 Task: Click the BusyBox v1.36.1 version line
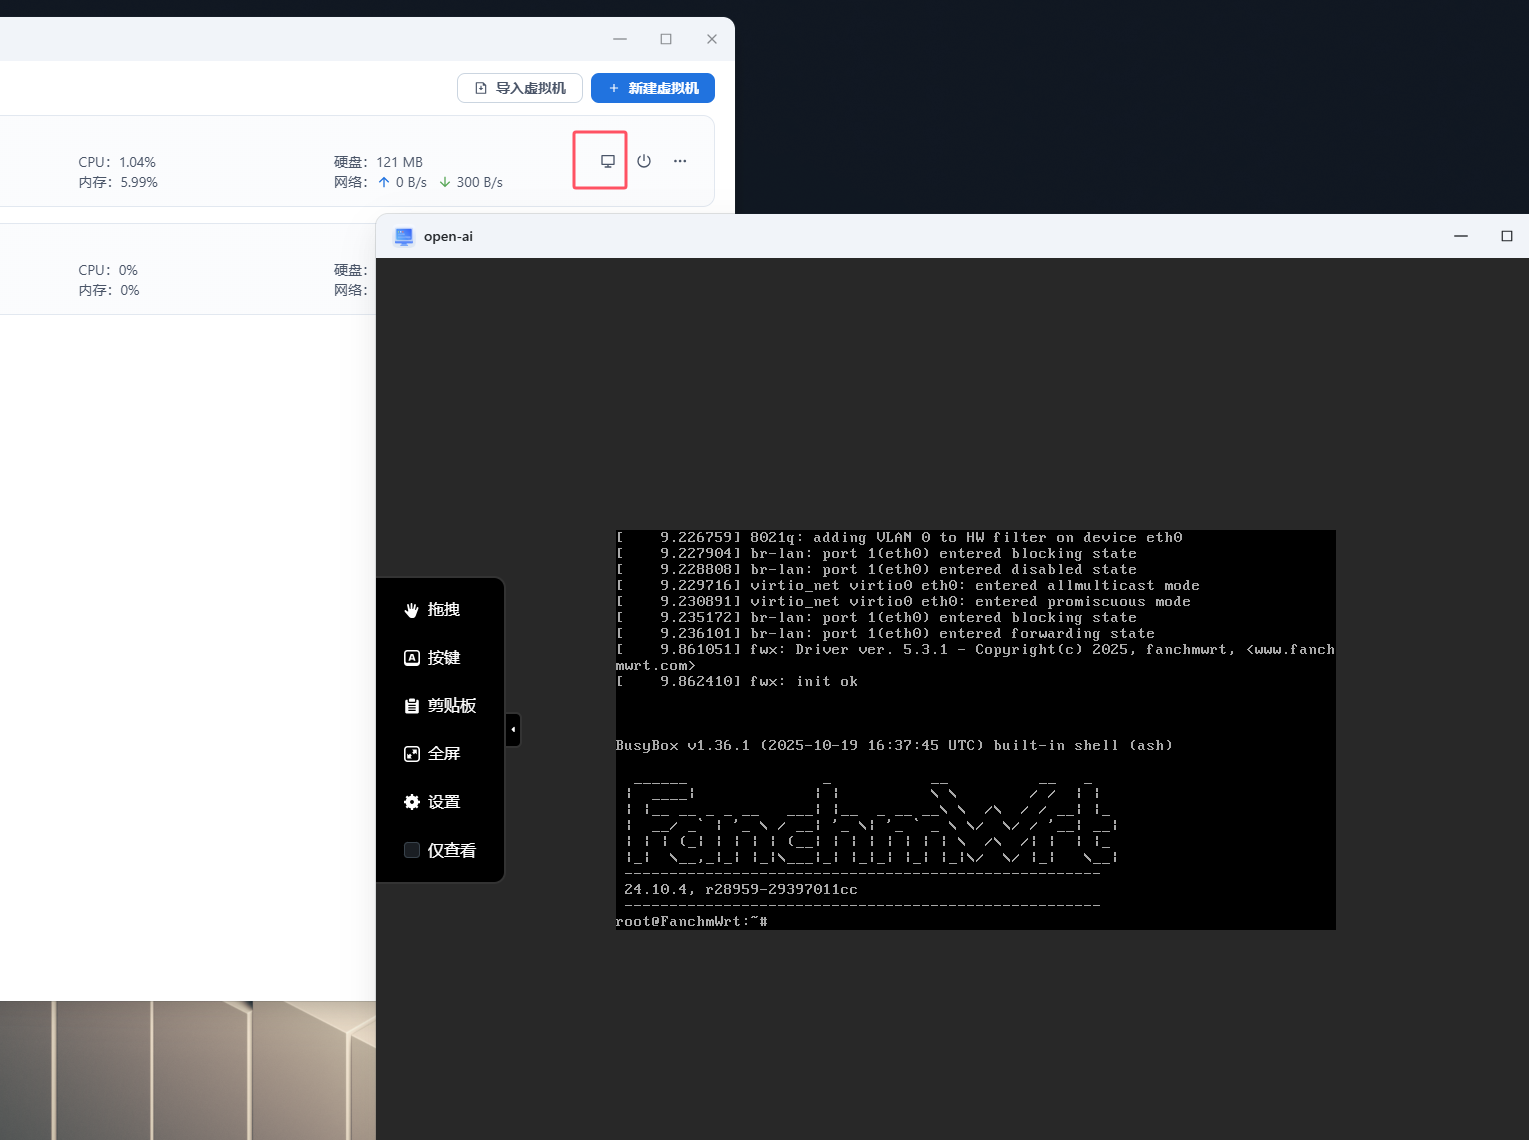(894, 746)
